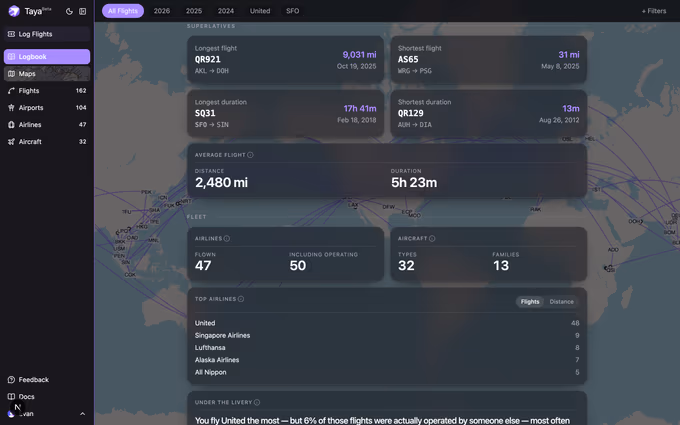Open Feedback link
The image size is (680, 425).
pyautogui.click(x=47, y=379)
